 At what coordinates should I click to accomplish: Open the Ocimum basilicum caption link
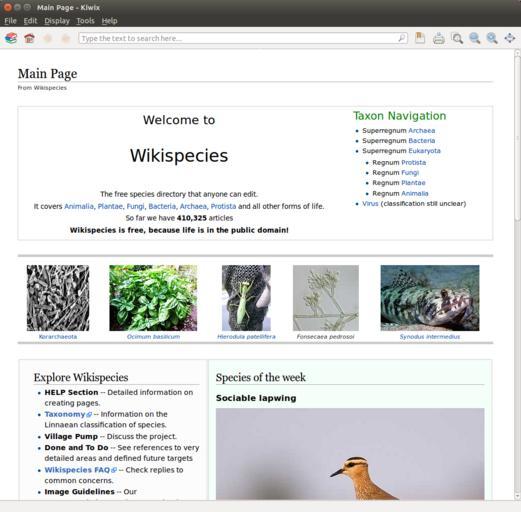point(153,337)
